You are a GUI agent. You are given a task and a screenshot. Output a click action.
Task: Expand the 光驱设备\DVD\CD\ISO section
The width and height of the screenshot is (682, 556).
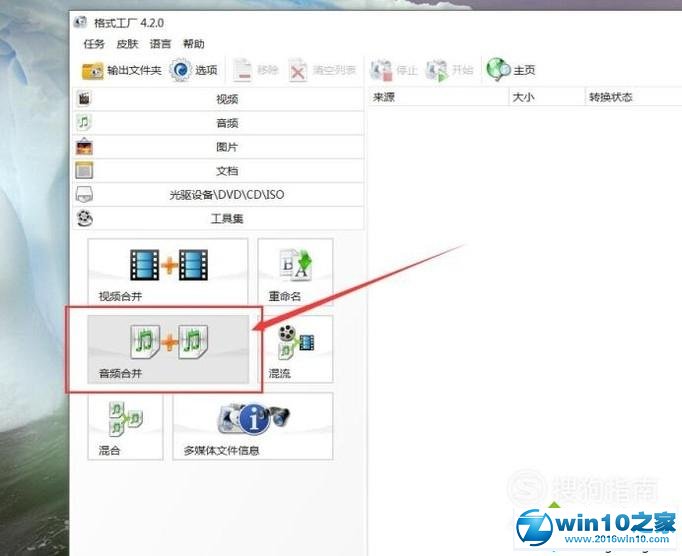coord(226,194)
